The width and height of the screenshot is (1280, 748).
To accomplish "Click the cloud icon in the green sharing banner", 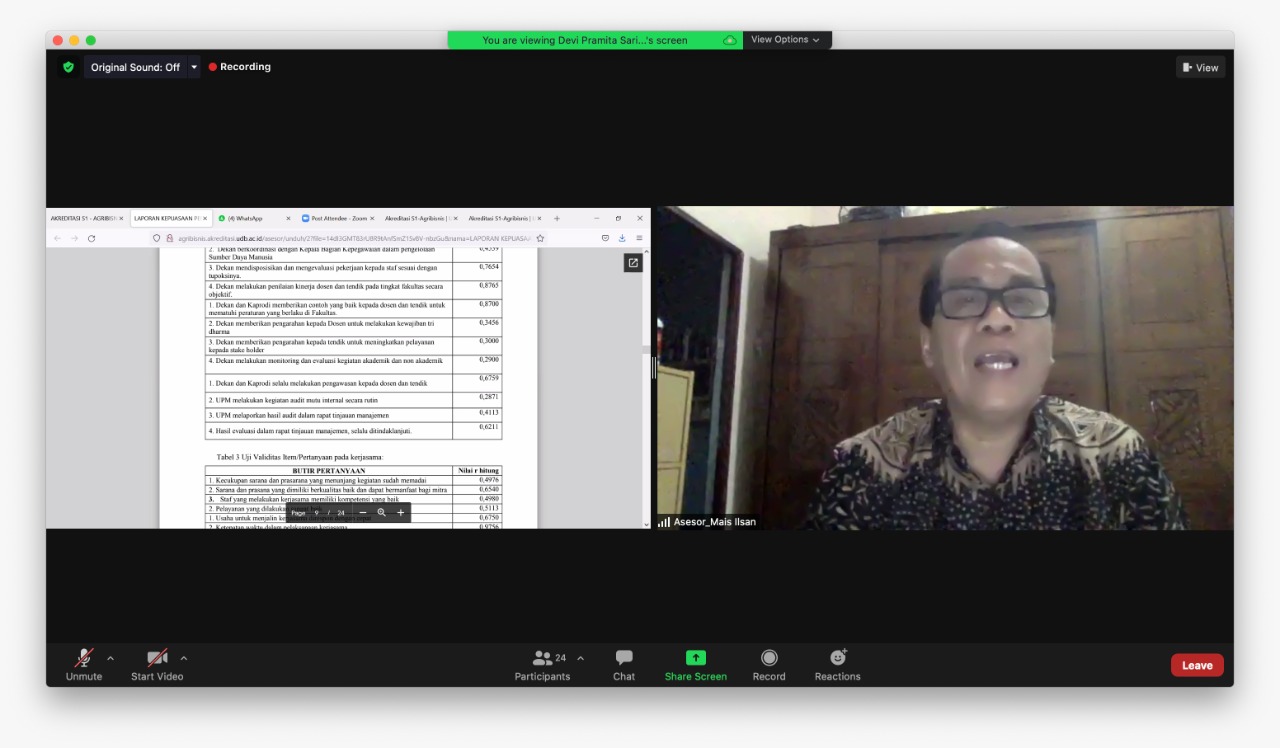I will coord(730,40).
